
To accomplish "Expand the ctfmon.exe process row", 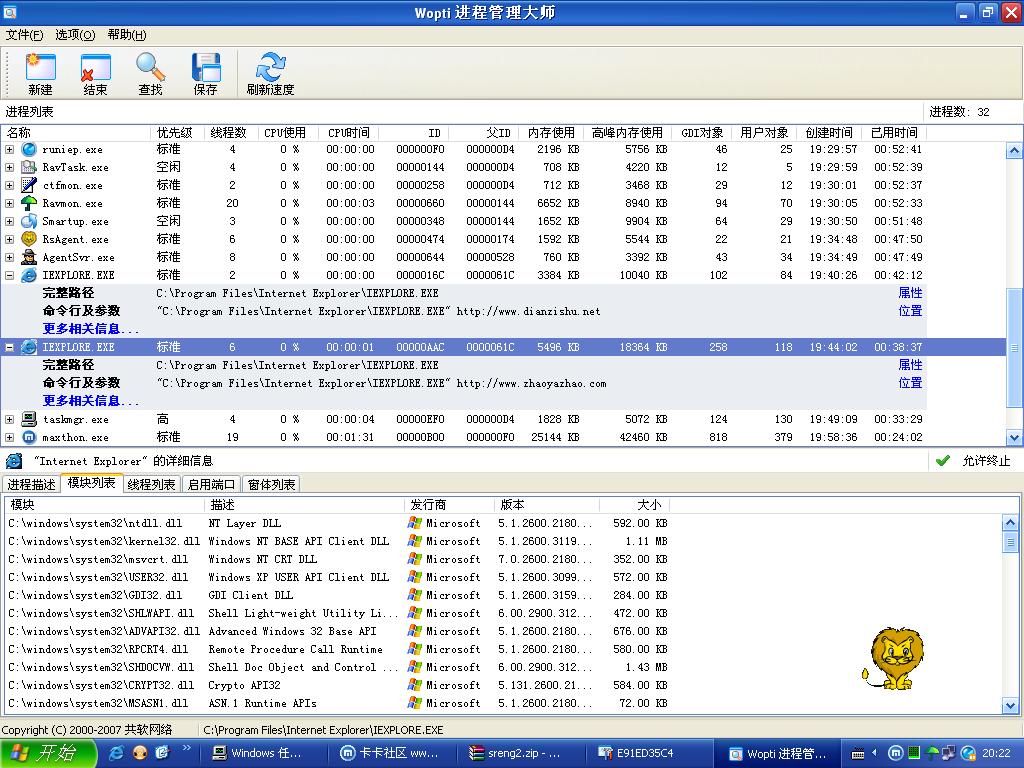I will (x=9, y=185).
